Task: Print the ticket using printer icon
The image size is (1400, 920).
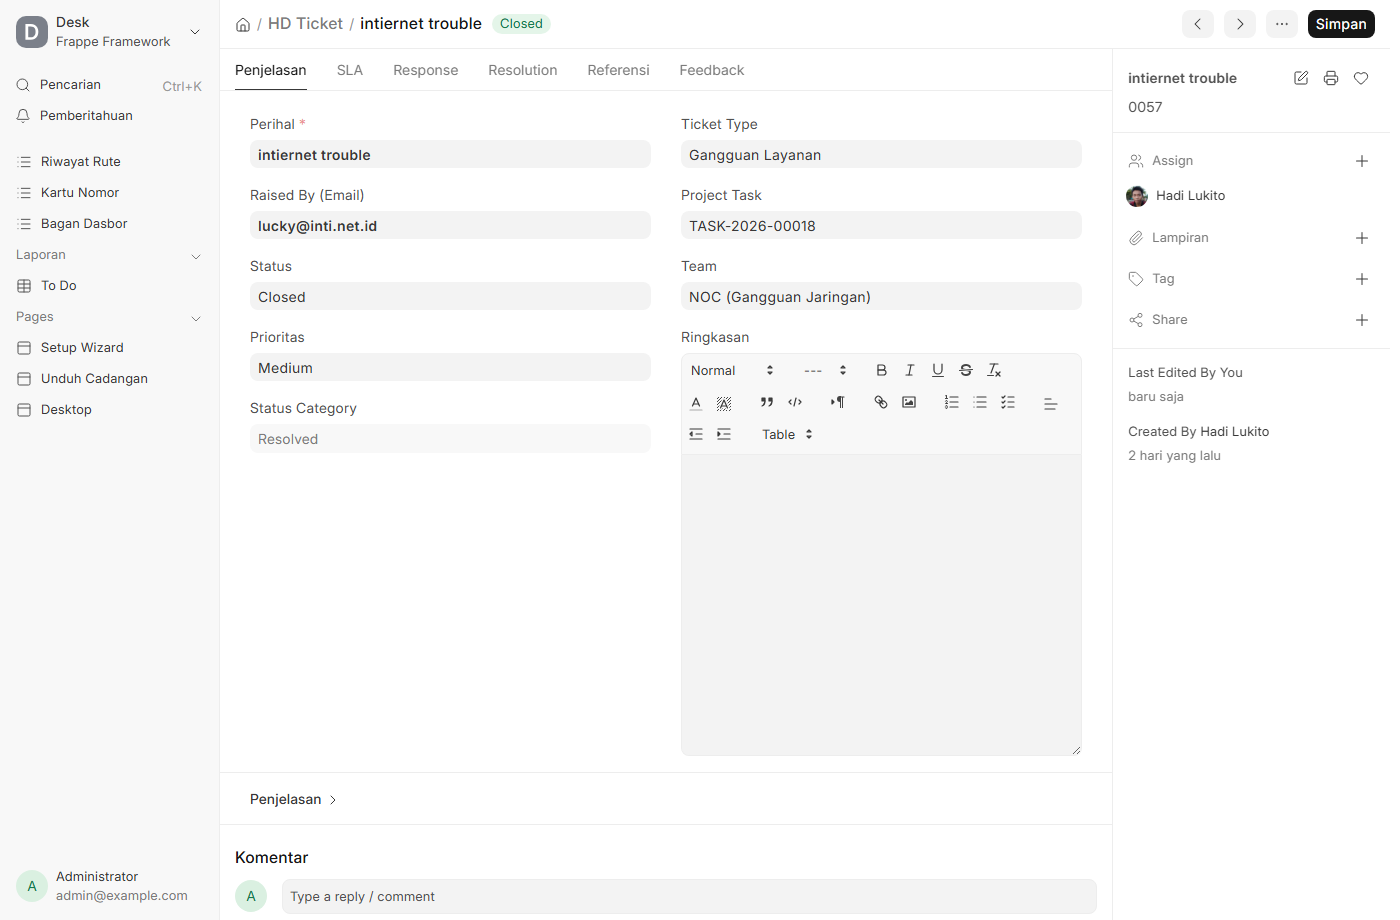Action: click(1331, 78)
